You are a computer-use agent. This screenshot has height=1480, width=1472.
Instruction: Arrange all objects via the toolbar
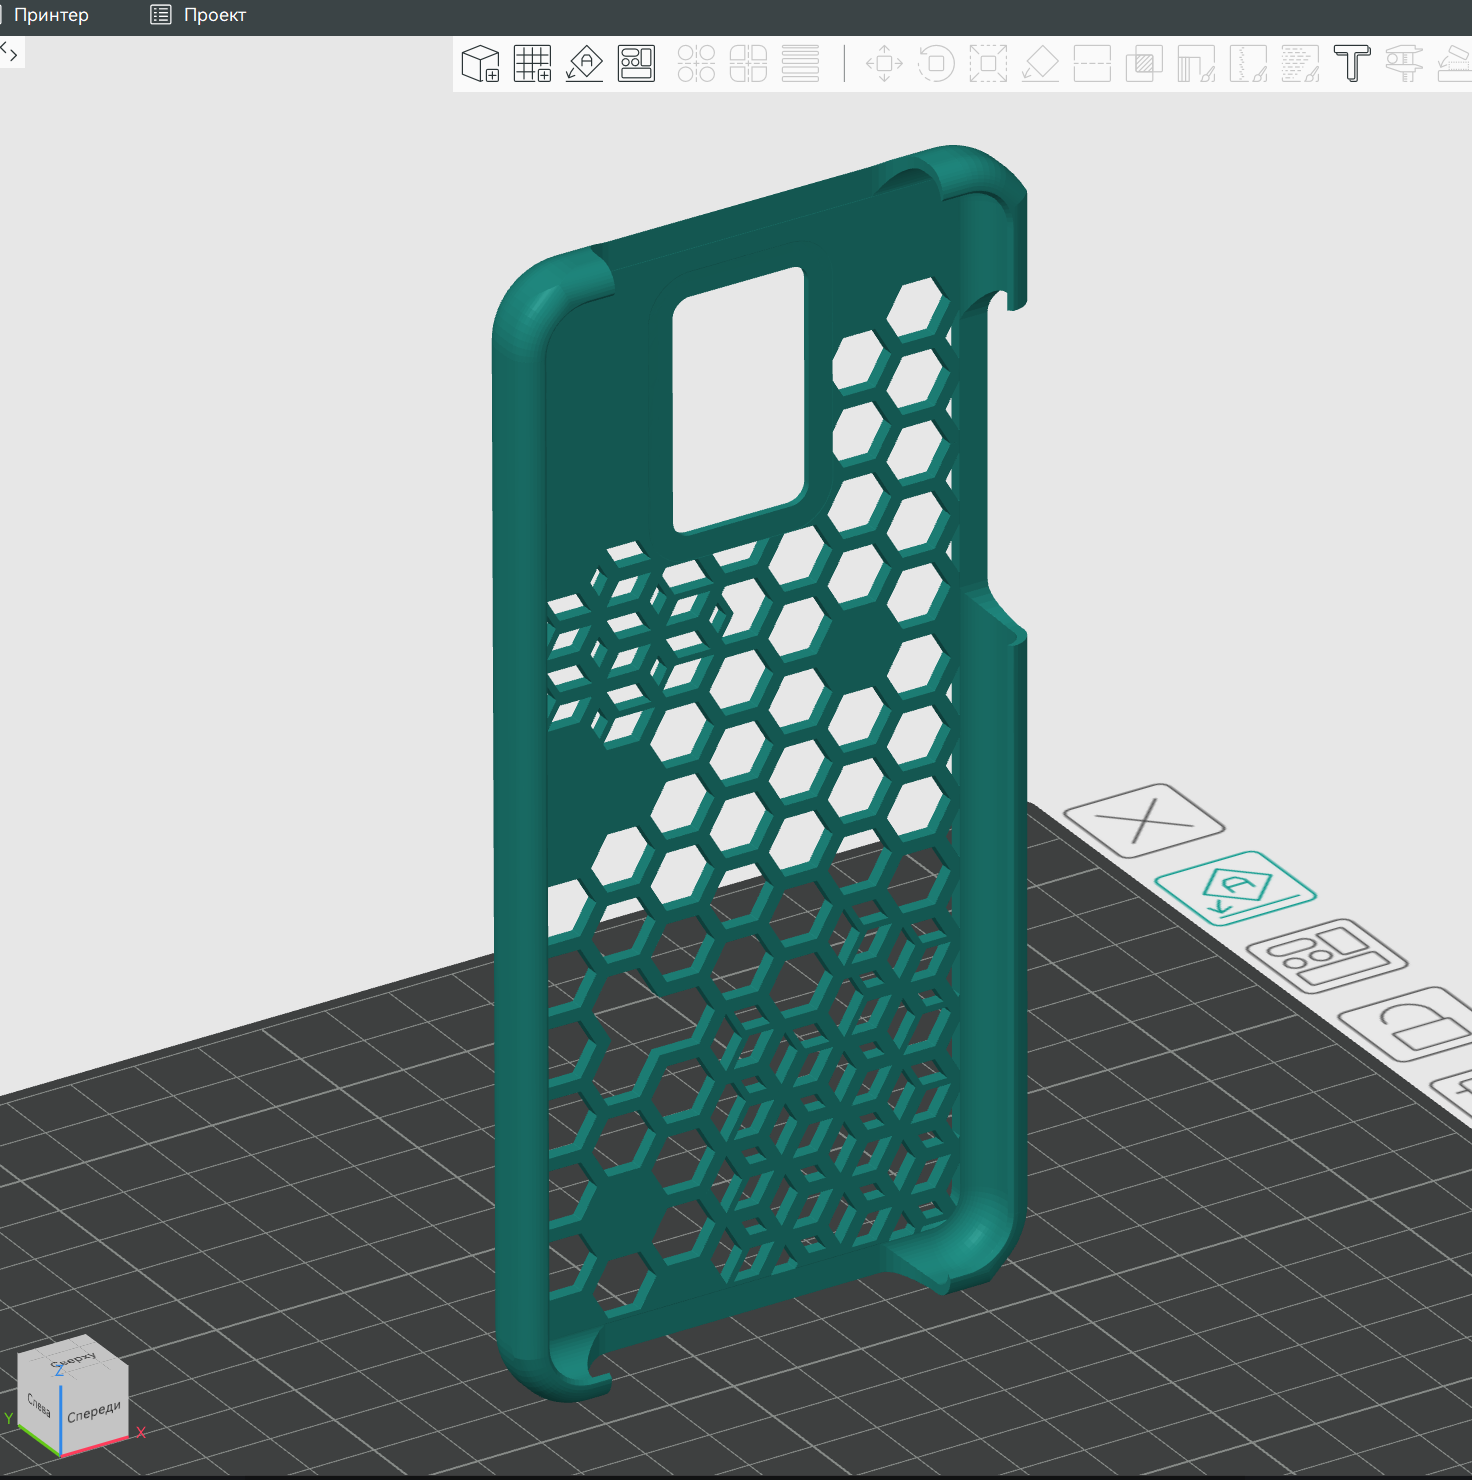click(x=637, y=64)
